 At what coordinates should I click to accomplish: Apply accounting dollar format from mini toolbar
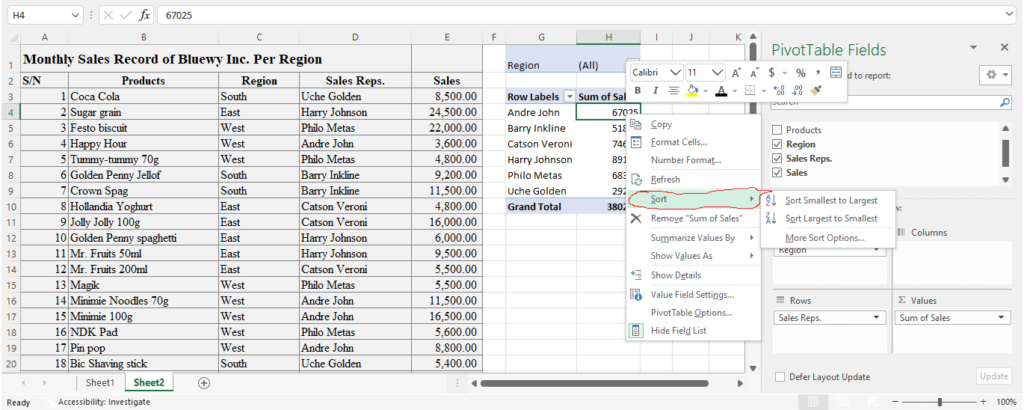771,72
